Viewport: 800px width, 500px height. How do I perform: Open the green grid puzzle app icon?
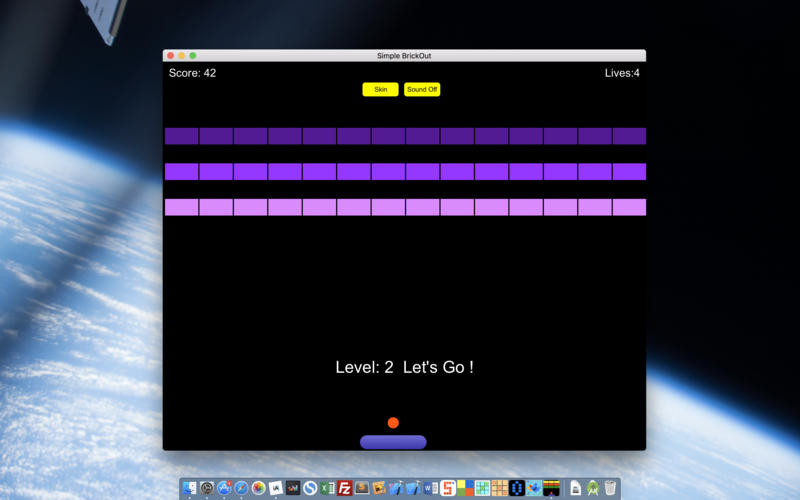tap(482, 488)
